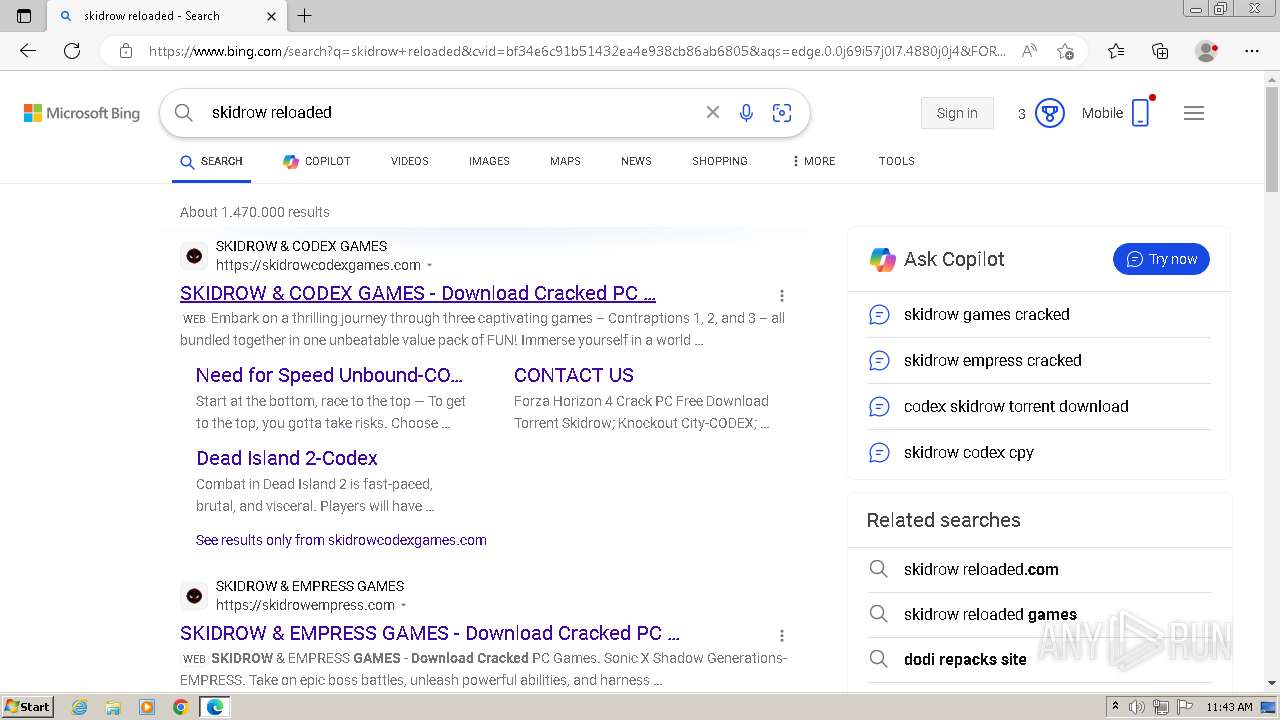The height and width of the screenshot is (720, 1280).
Task: Close the skidrow reloaded tab
Action: pyautogui.click(x=272, y=16)
